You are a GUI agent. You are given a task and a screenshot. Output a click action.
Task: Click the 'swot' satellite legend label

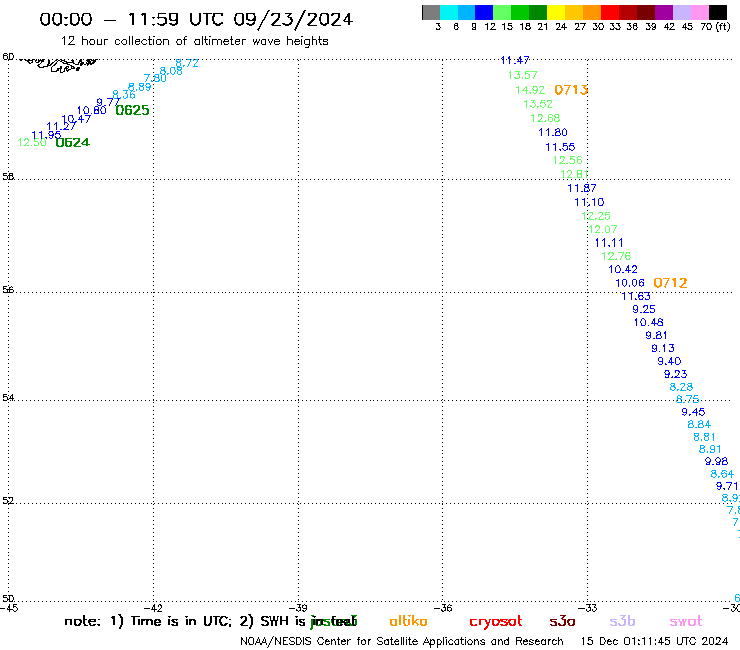[686, 622]
